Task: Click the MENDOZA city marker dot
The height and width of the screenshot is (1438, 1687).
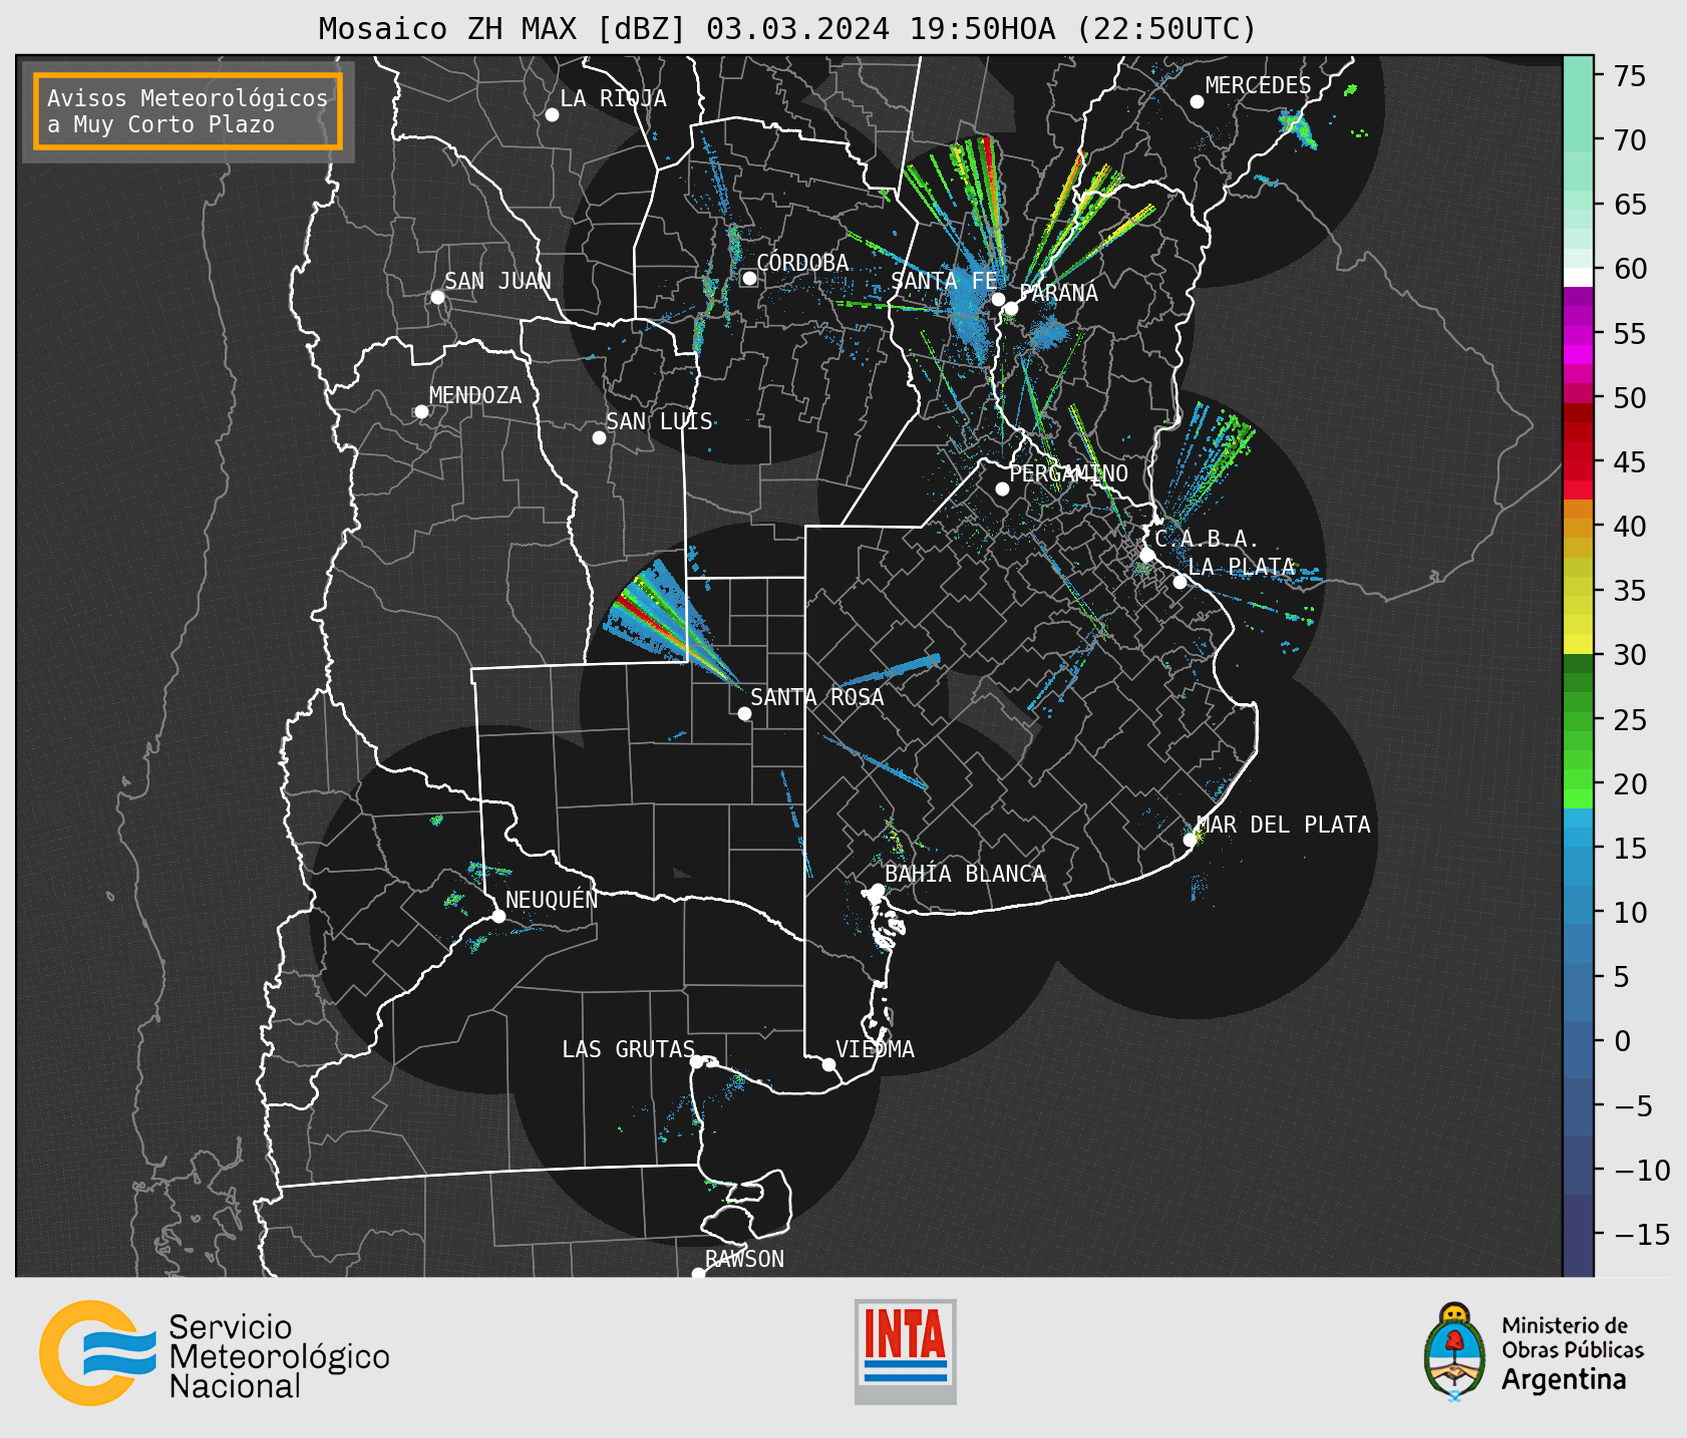Action: pos(421,412)
